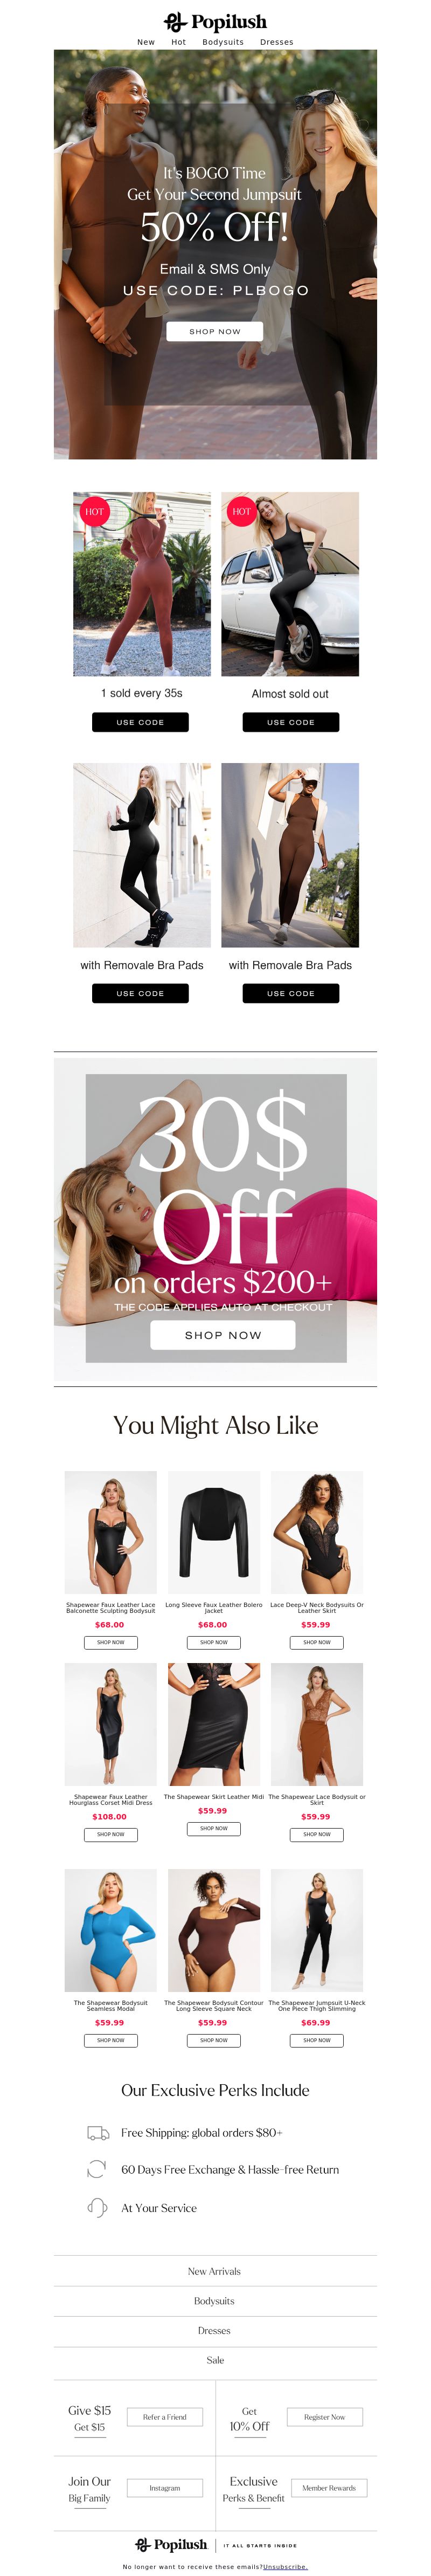Image resolution: width=431 pixels, height=2576 pixels.
Task: Click the Popilush logo in the footer
Action: (x=172, y=2544)
